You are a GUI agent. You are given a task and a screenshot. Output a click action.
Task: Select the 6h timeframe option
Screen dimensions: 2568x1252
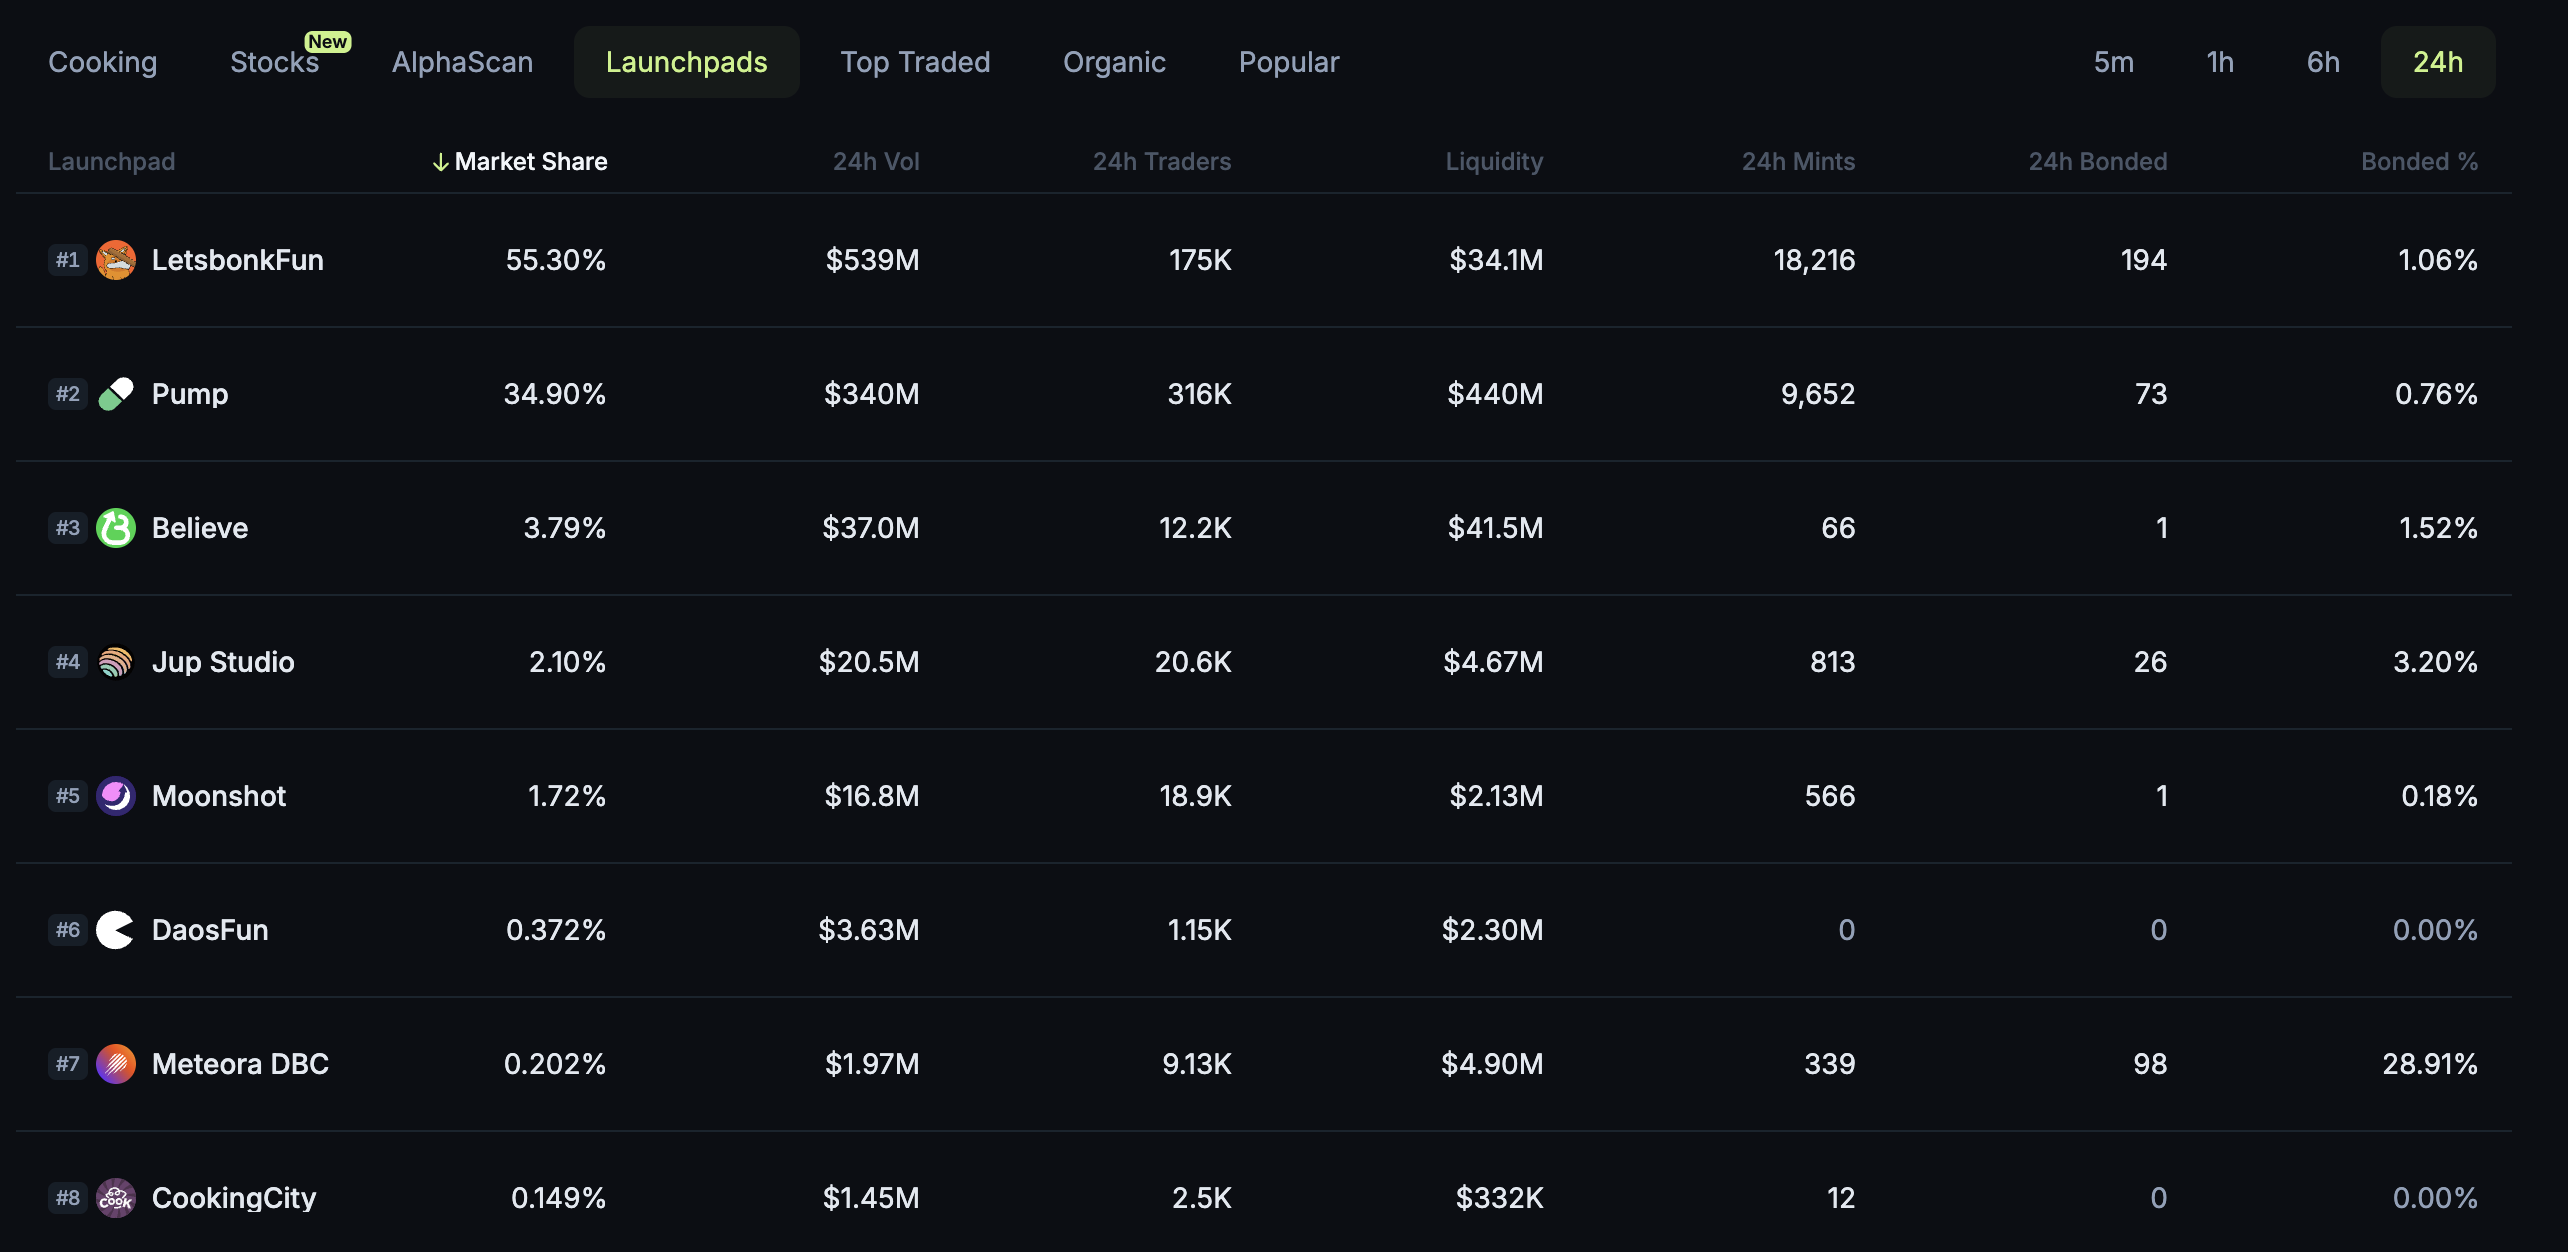pos(2323,62)
